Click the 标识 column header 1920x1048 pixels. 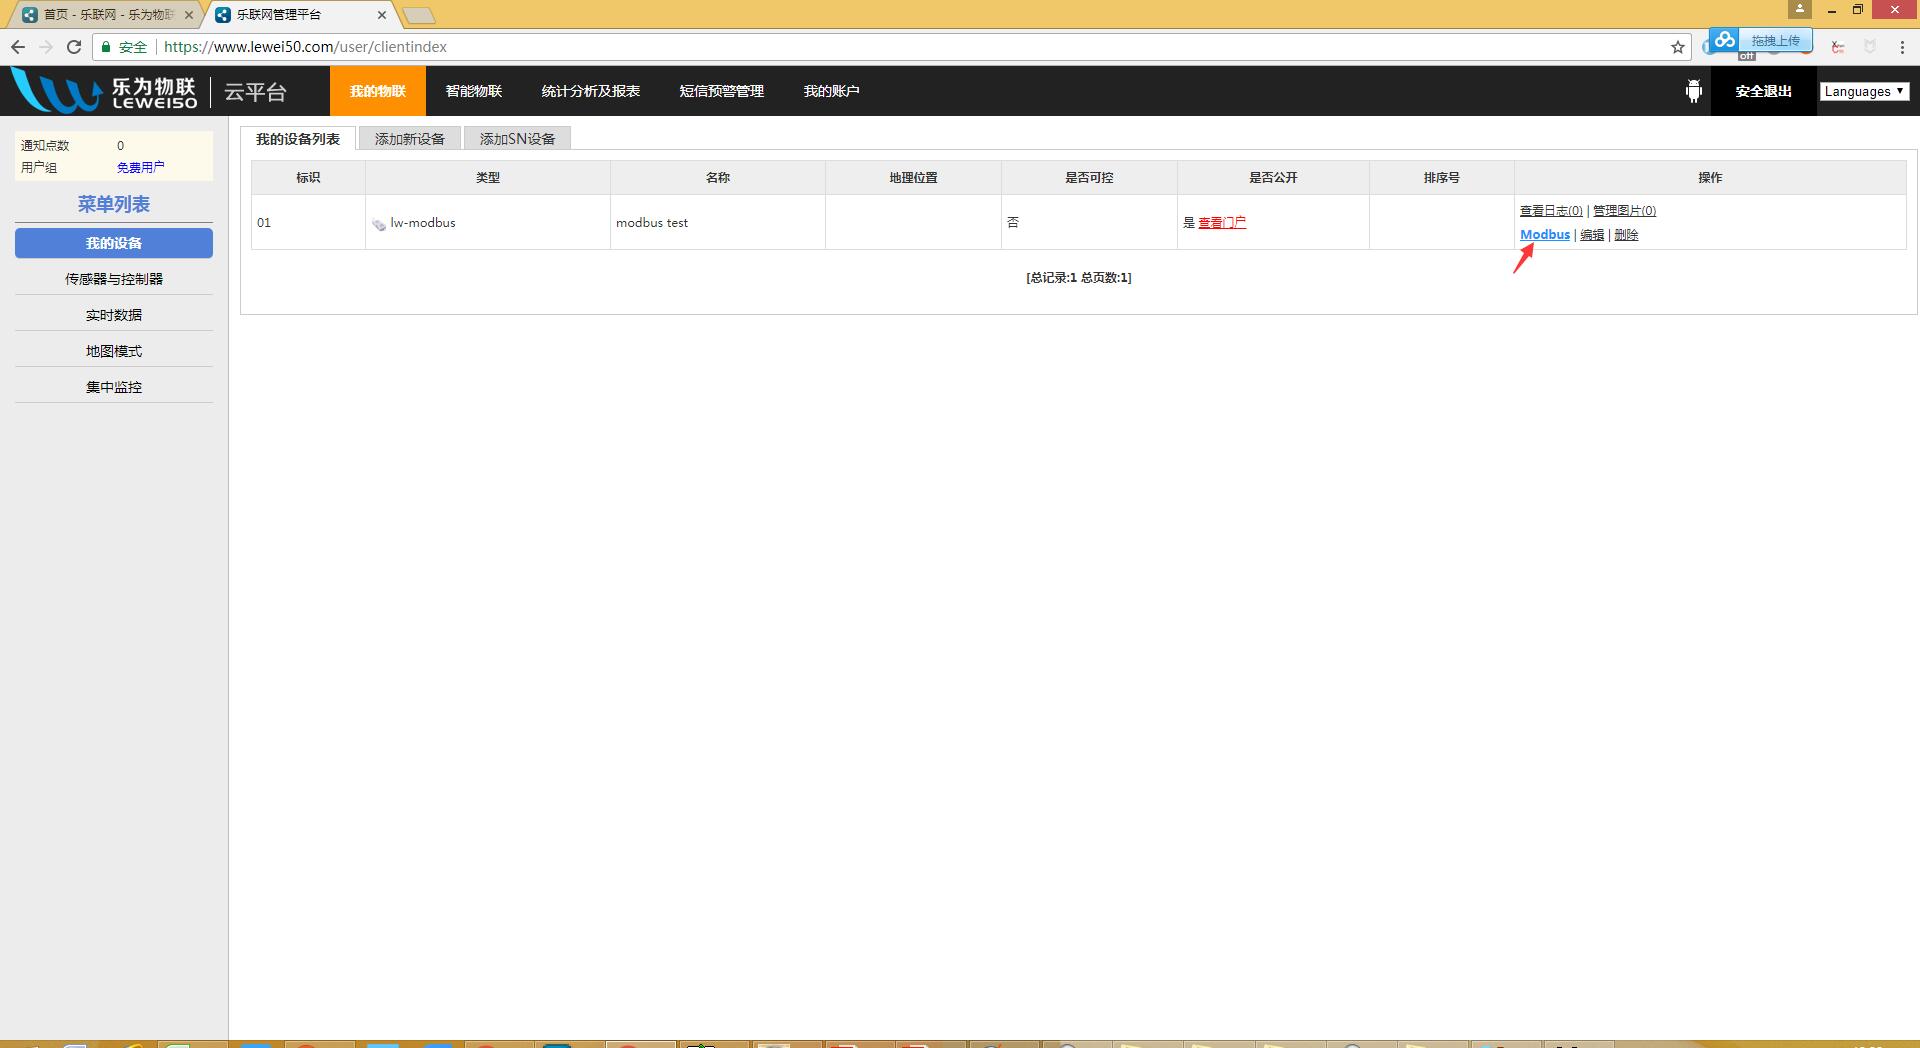(x=308, y=178)
